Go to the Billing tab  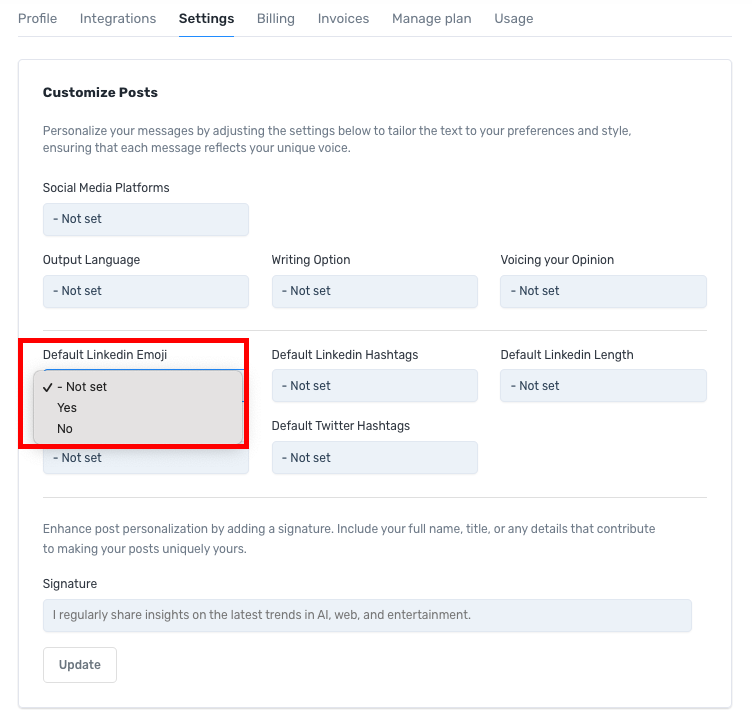(x=276, y=18)
